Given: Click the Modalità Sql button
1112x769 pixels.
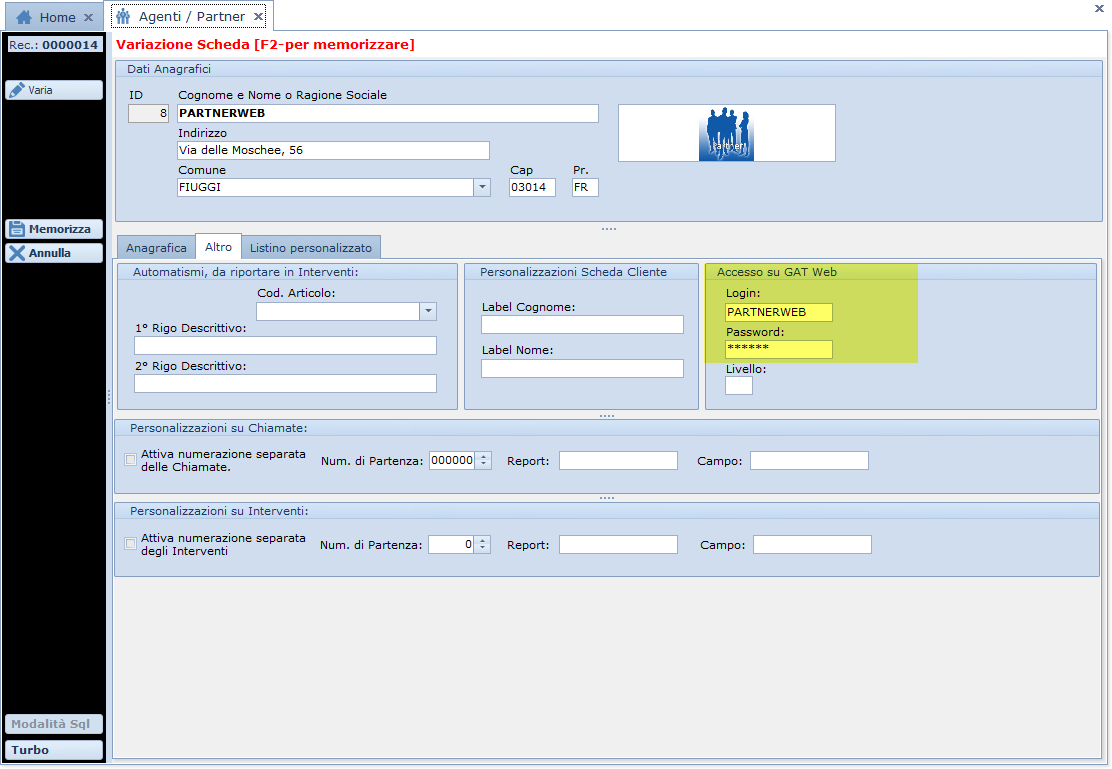Looking at the screenshot, I should pos(54,724).
